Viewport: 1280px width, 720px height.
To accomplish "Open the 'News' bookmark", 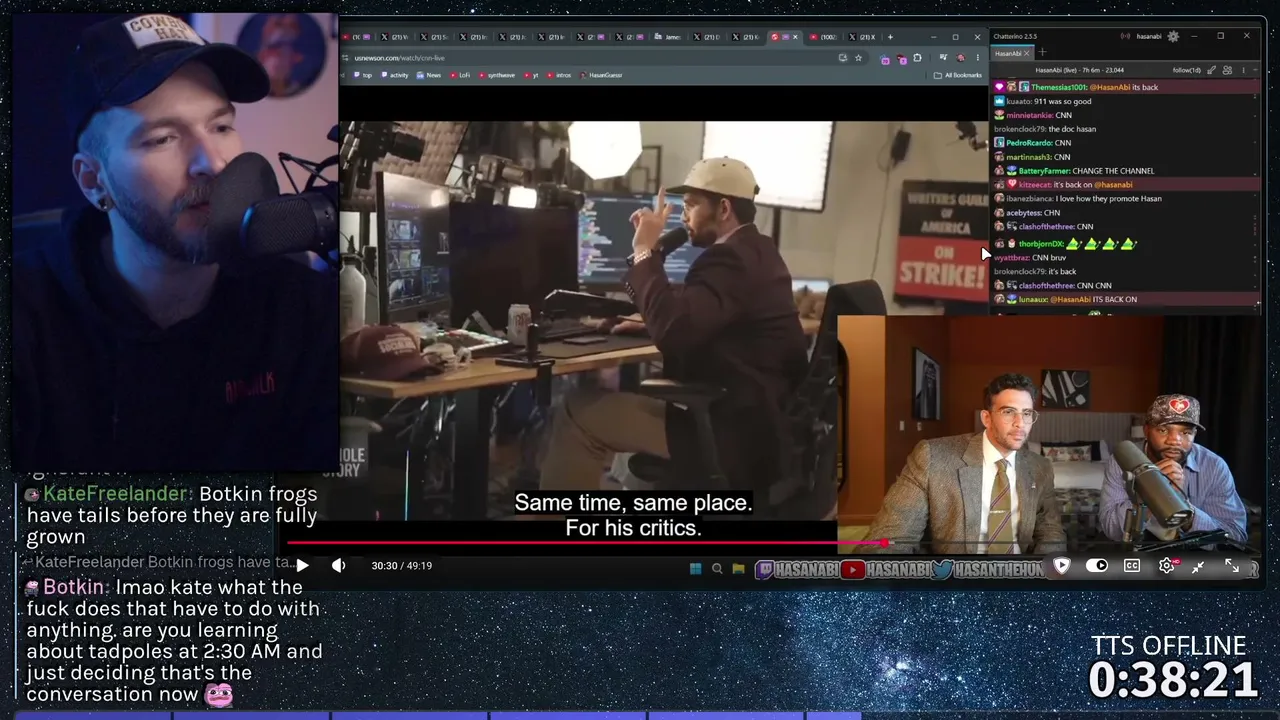I will (429, 75).
